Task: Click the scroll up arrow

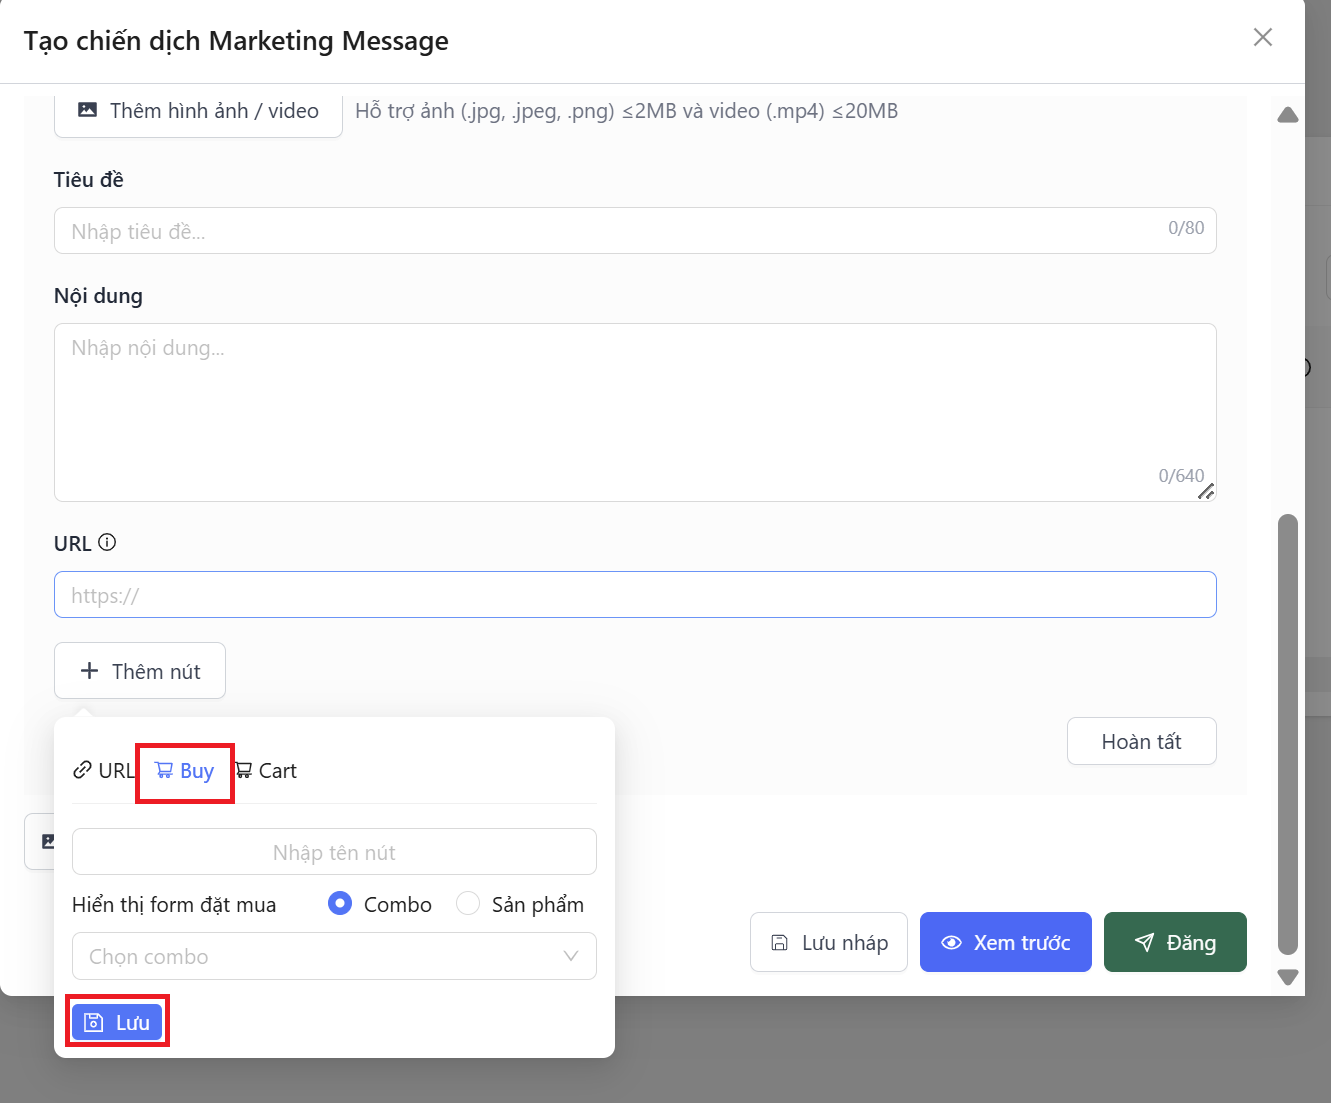Action: coord(1288,115)
